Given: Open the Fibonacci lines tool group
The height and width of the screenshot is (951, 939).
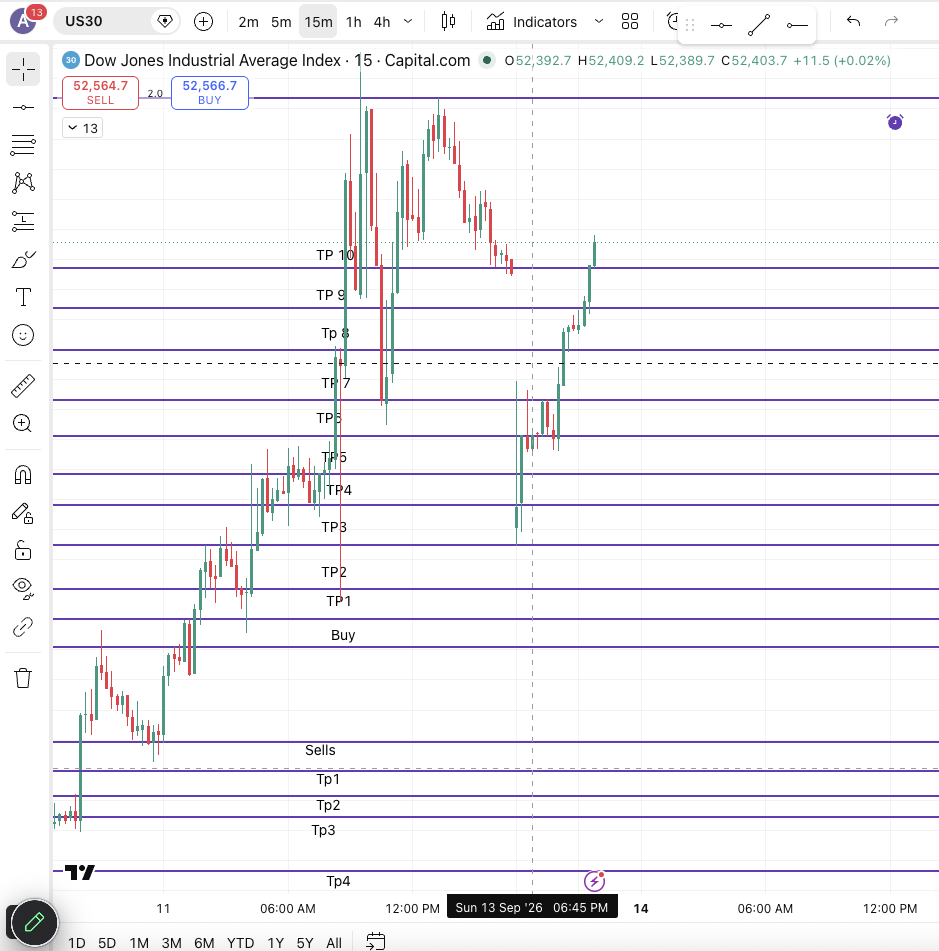Looking at the screenshot, I should (23, 145).
